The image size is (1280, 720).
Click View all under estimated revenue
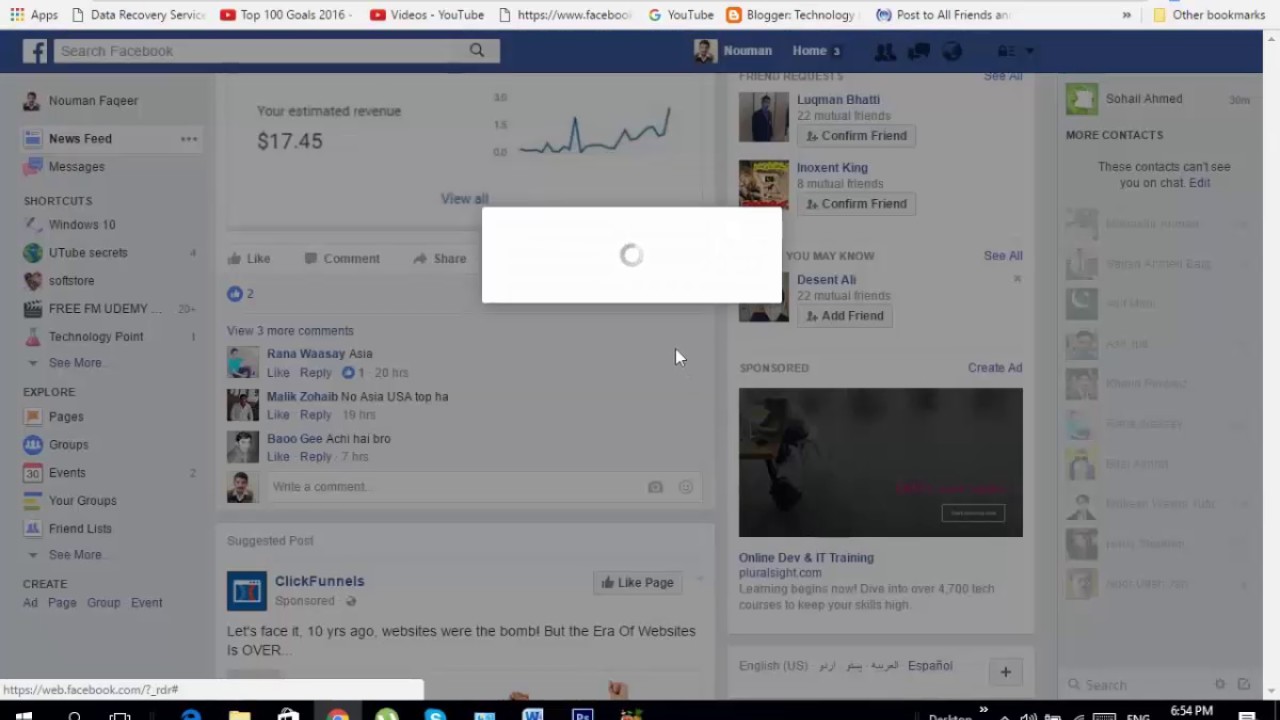(465, 199)
